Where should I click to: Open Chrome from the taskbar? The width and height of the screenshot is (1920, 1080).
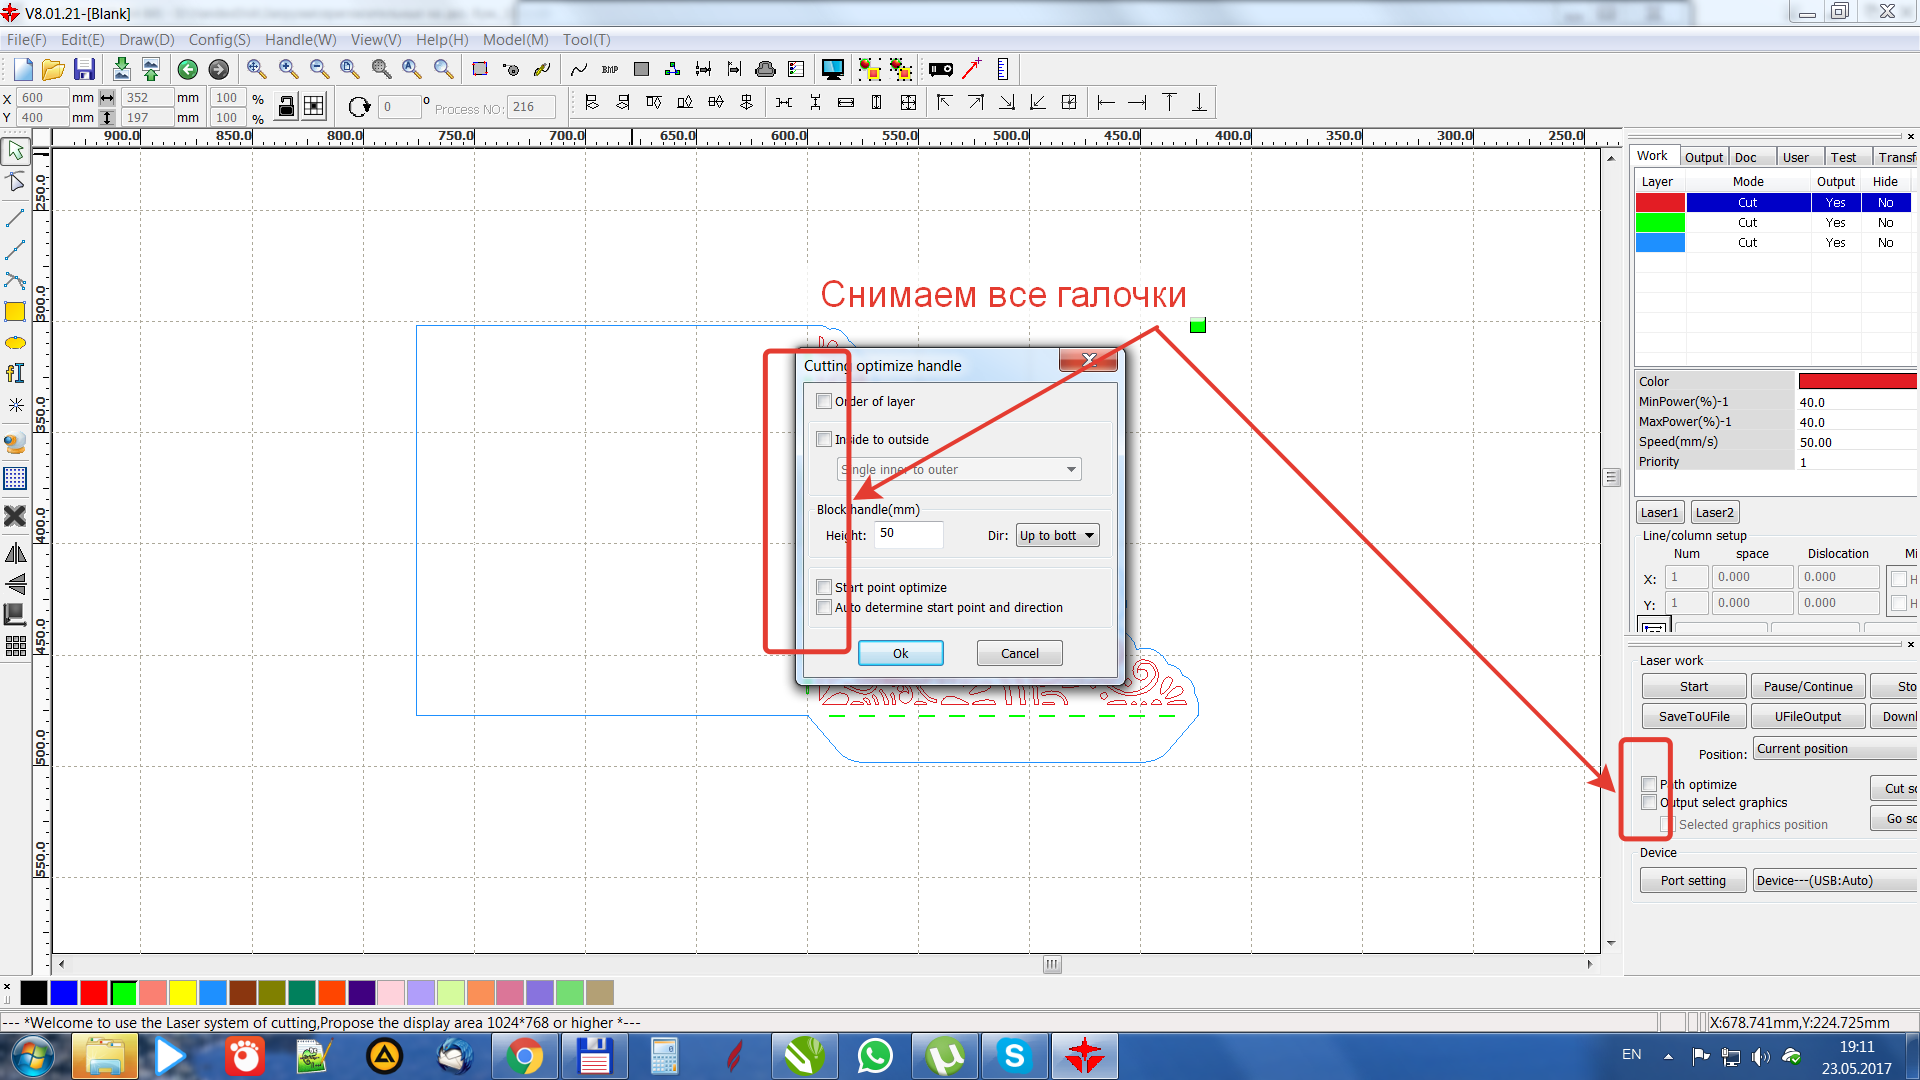[525, 1056]
